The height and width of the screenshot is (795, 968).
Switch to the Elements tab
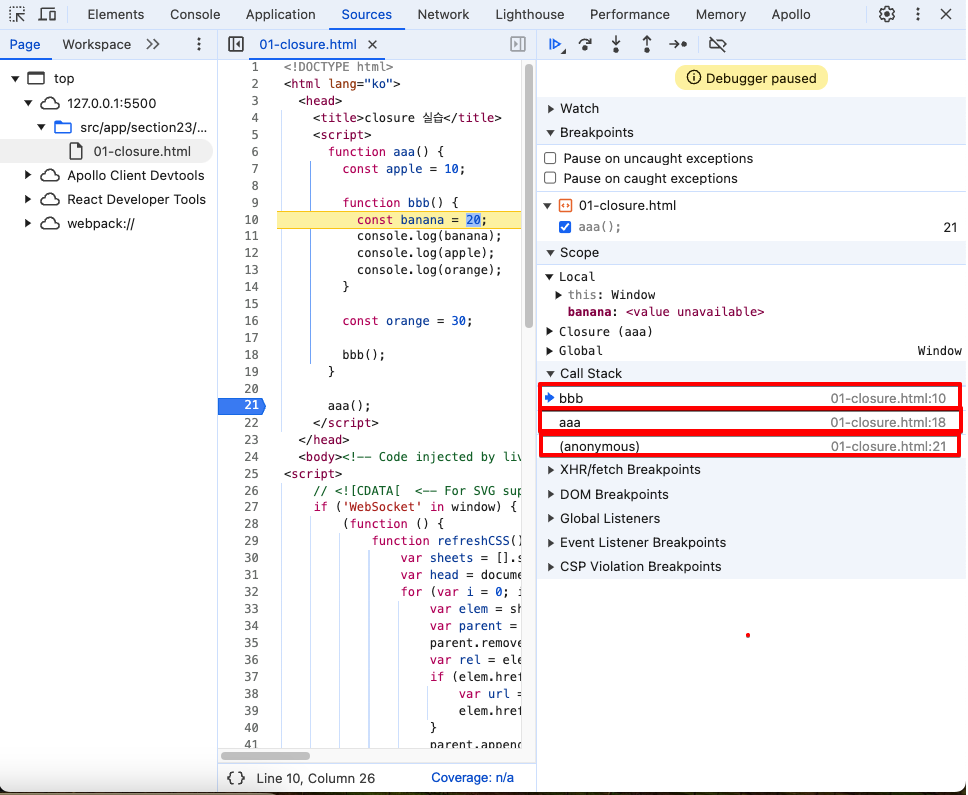(x=115, y=14)
